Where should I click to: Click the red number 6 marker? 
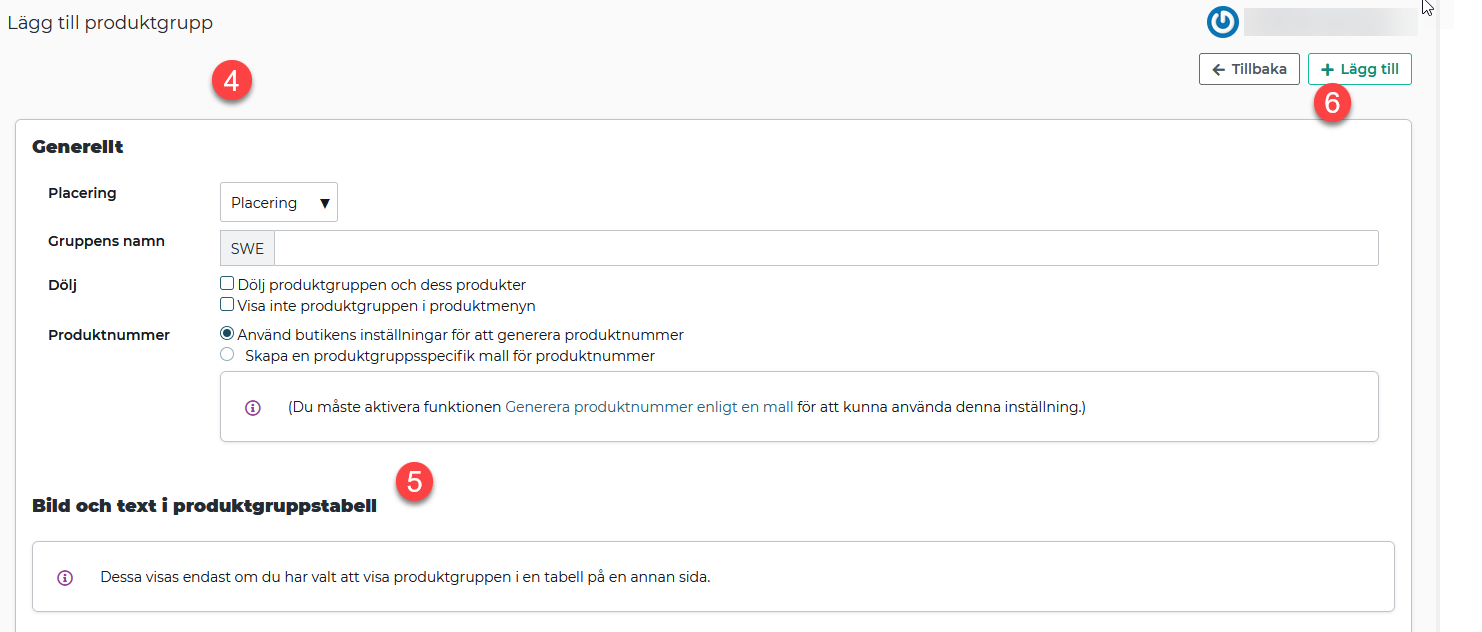pyautogui.click(x=1331, y=103)
